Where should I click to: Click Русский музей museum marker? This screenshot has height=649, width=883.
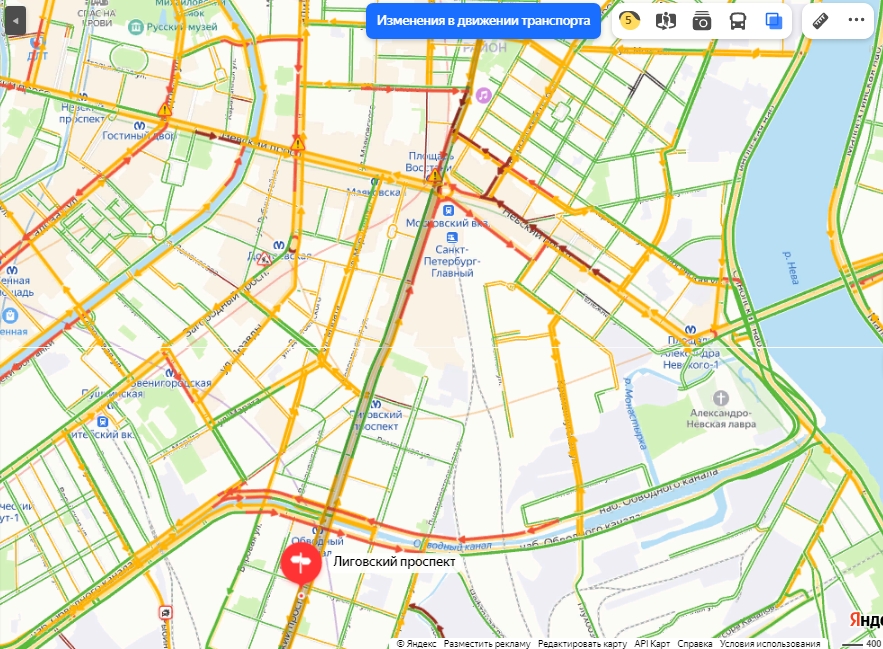tap(135, 26)
